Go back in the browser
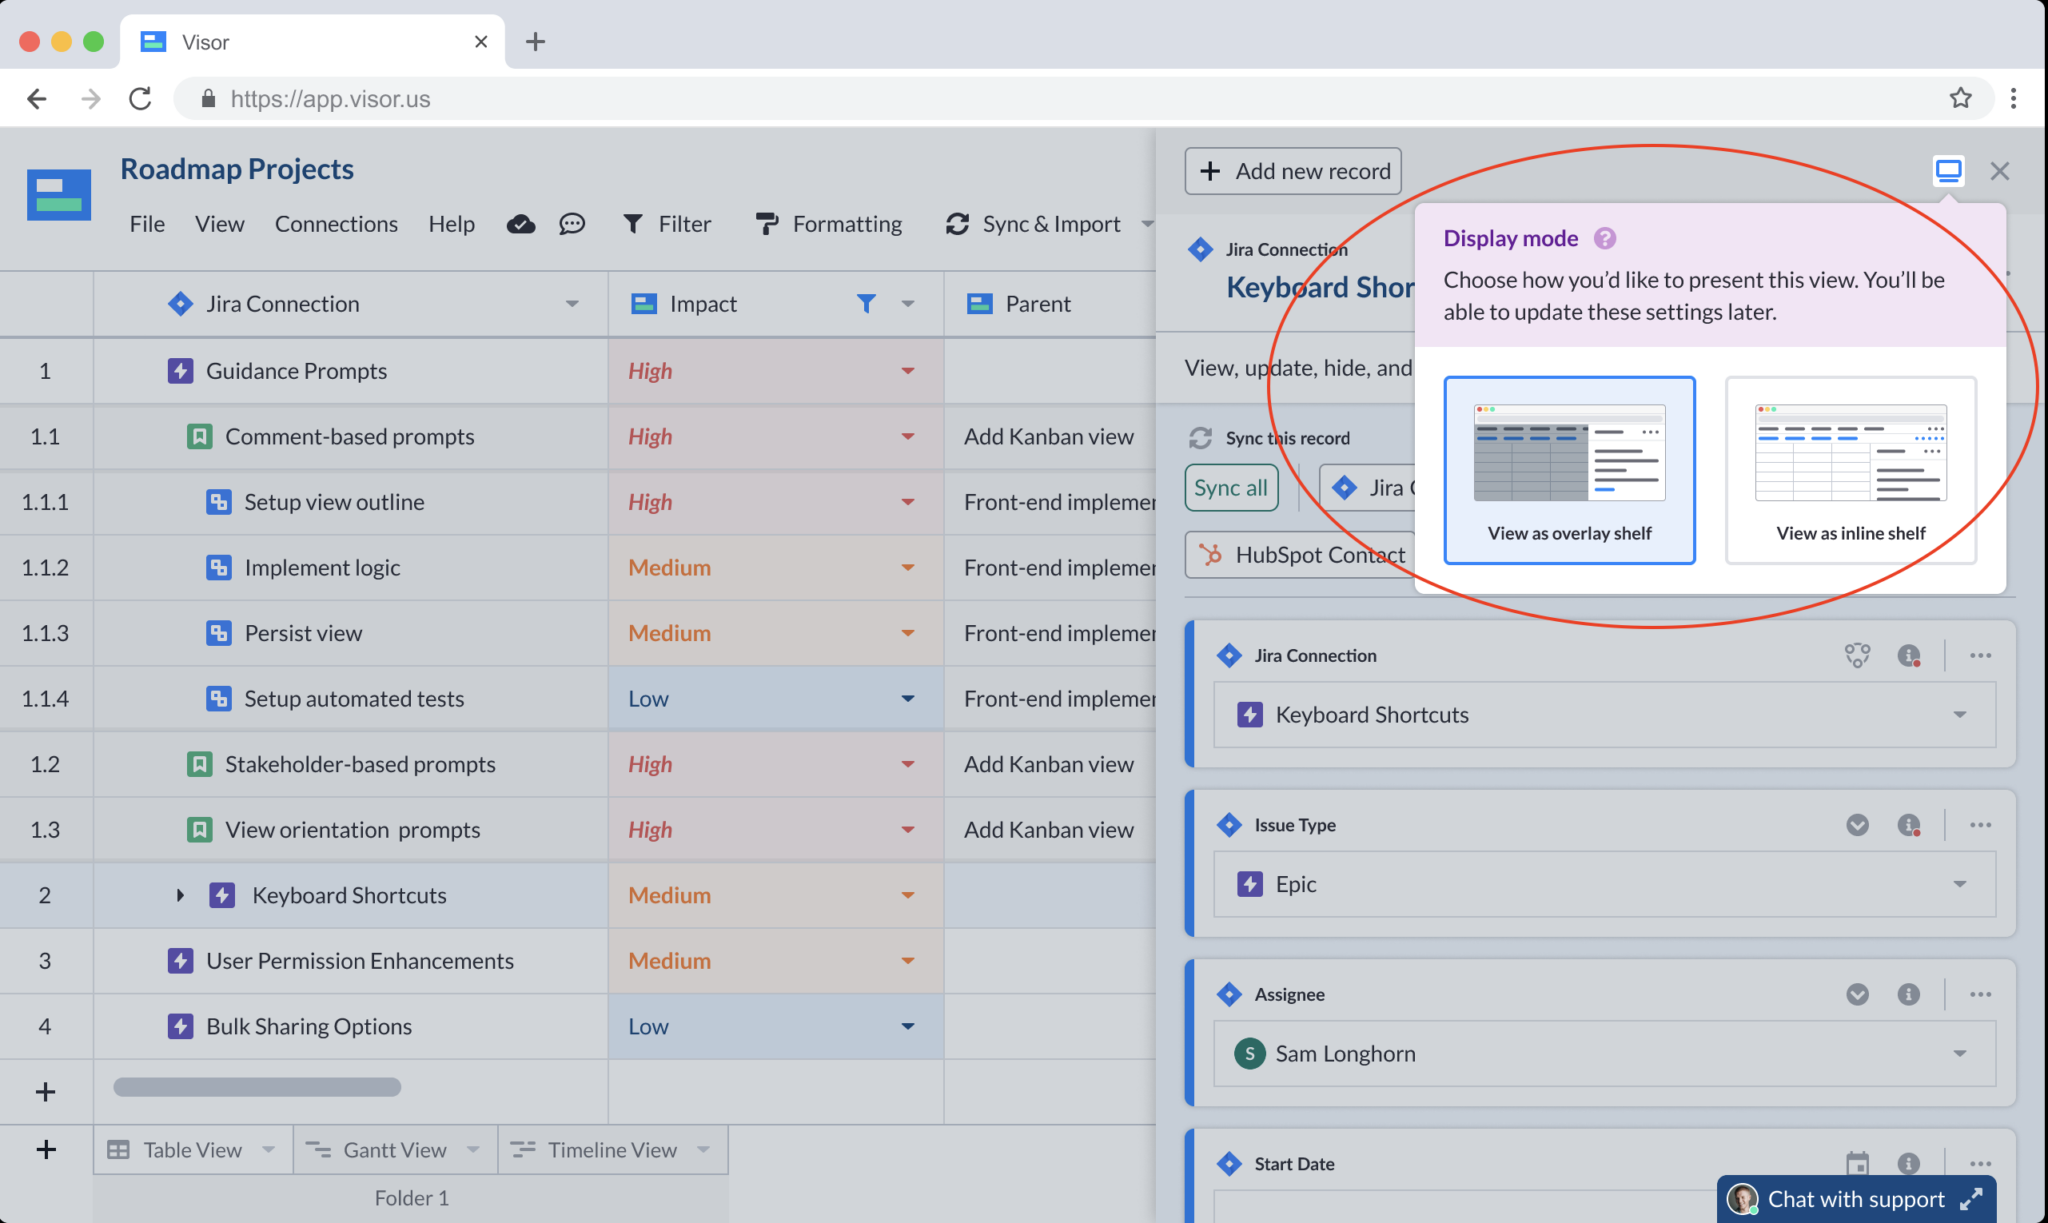The height and width of the screenshot is (1223, 2048). [x=36, y=98]
